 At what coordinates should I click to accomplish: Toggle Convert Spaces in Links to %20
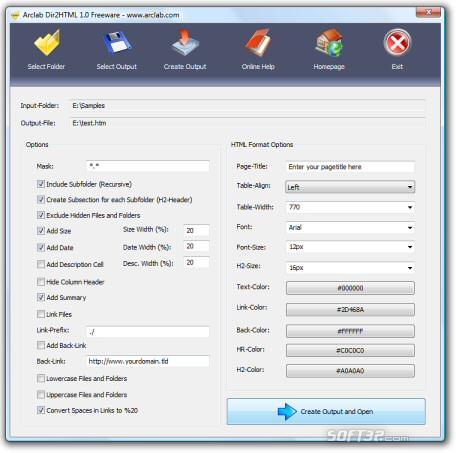click(41, 410)
